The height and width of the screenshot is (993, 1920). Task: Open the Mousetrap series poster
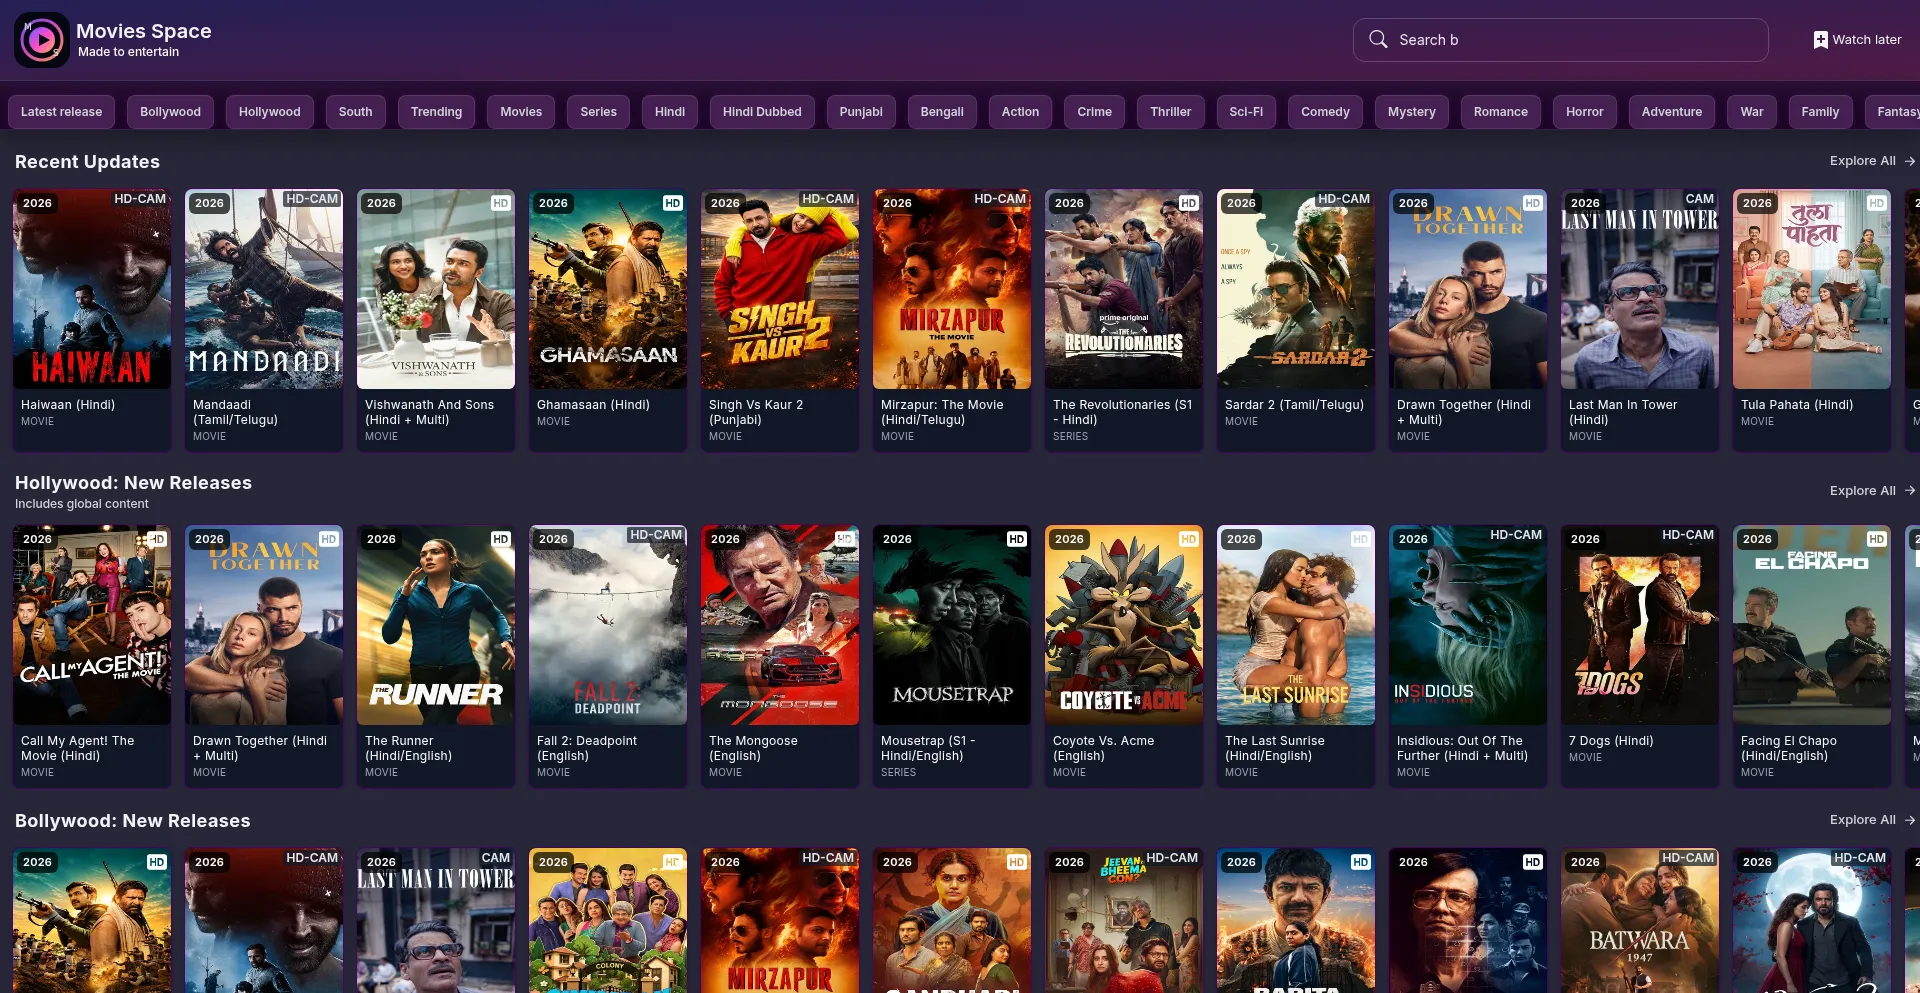point(952,625)
